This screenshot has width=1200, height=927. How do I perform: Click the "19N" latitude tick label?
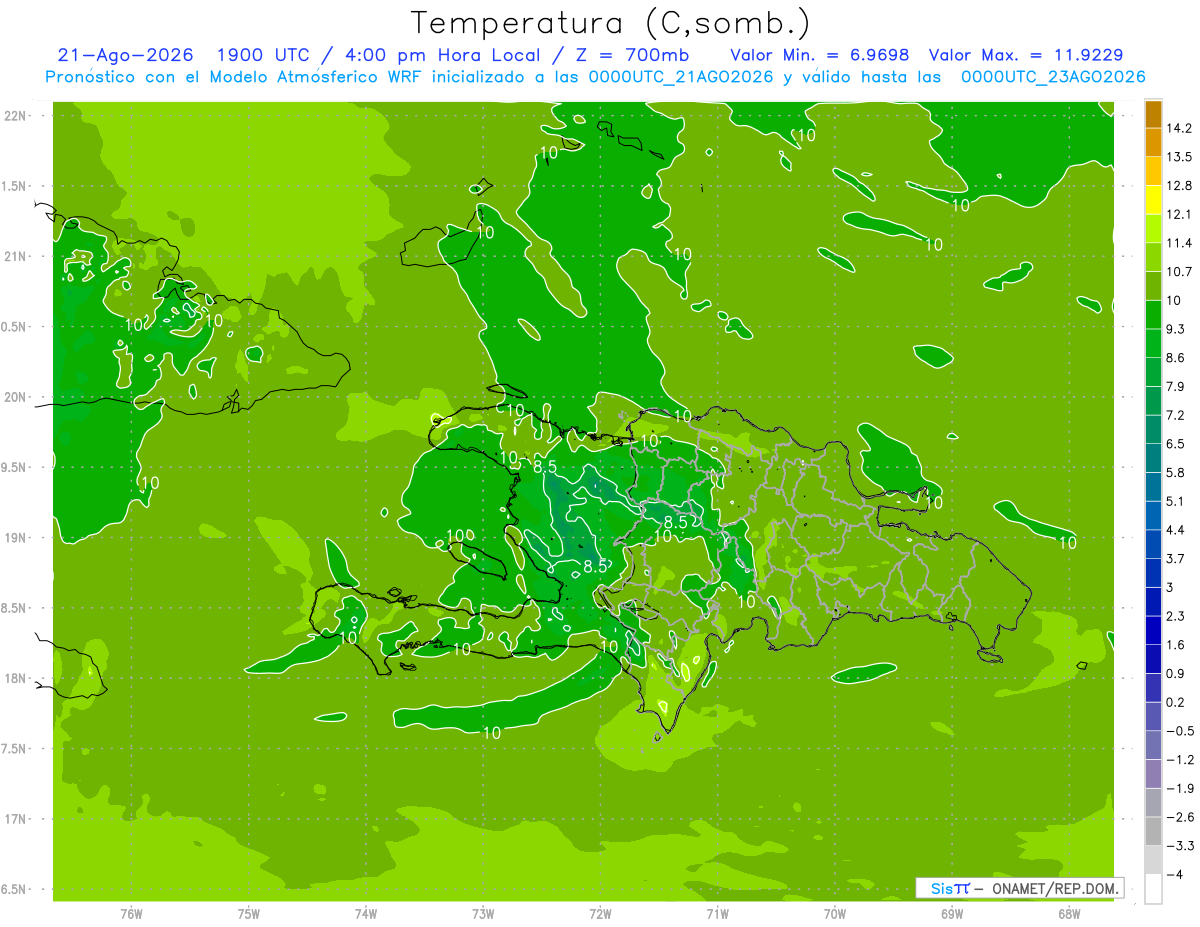click(x=15, y=537)
